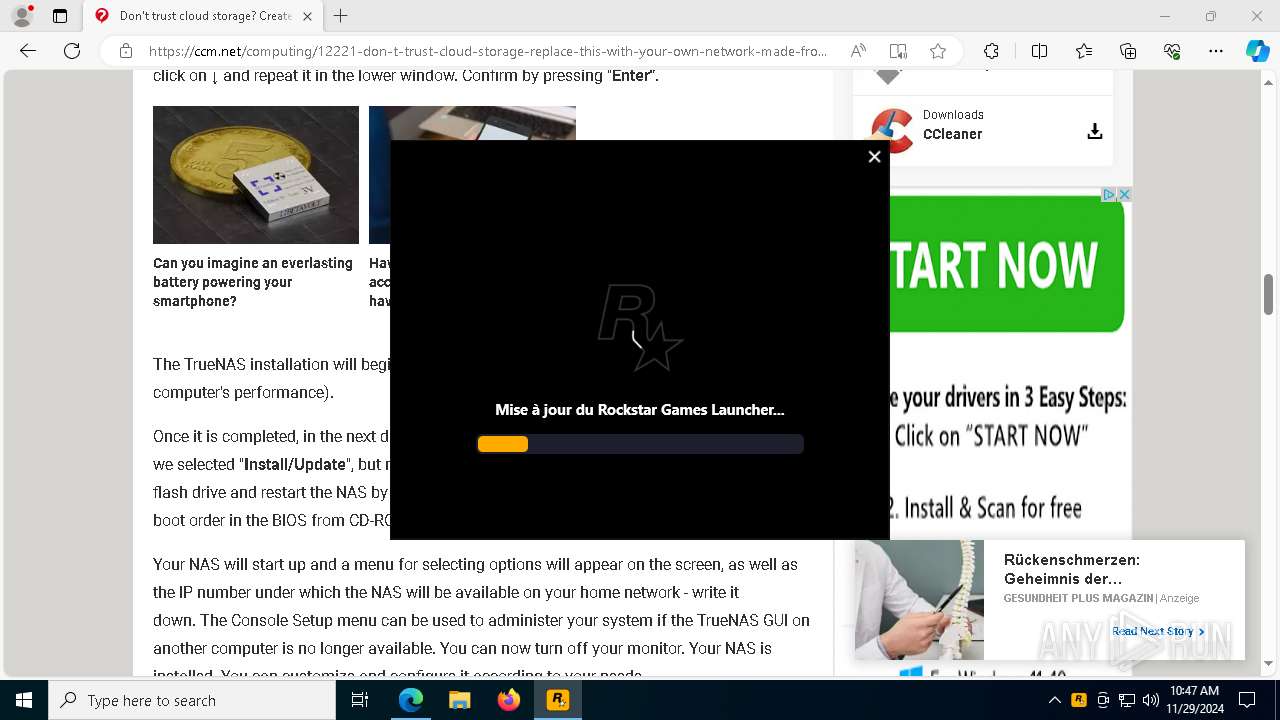Image resolution: width=1280 pixels, height=720 pixels.
Task: Launch Firefox from taskbar
Action: coord(508,700)
